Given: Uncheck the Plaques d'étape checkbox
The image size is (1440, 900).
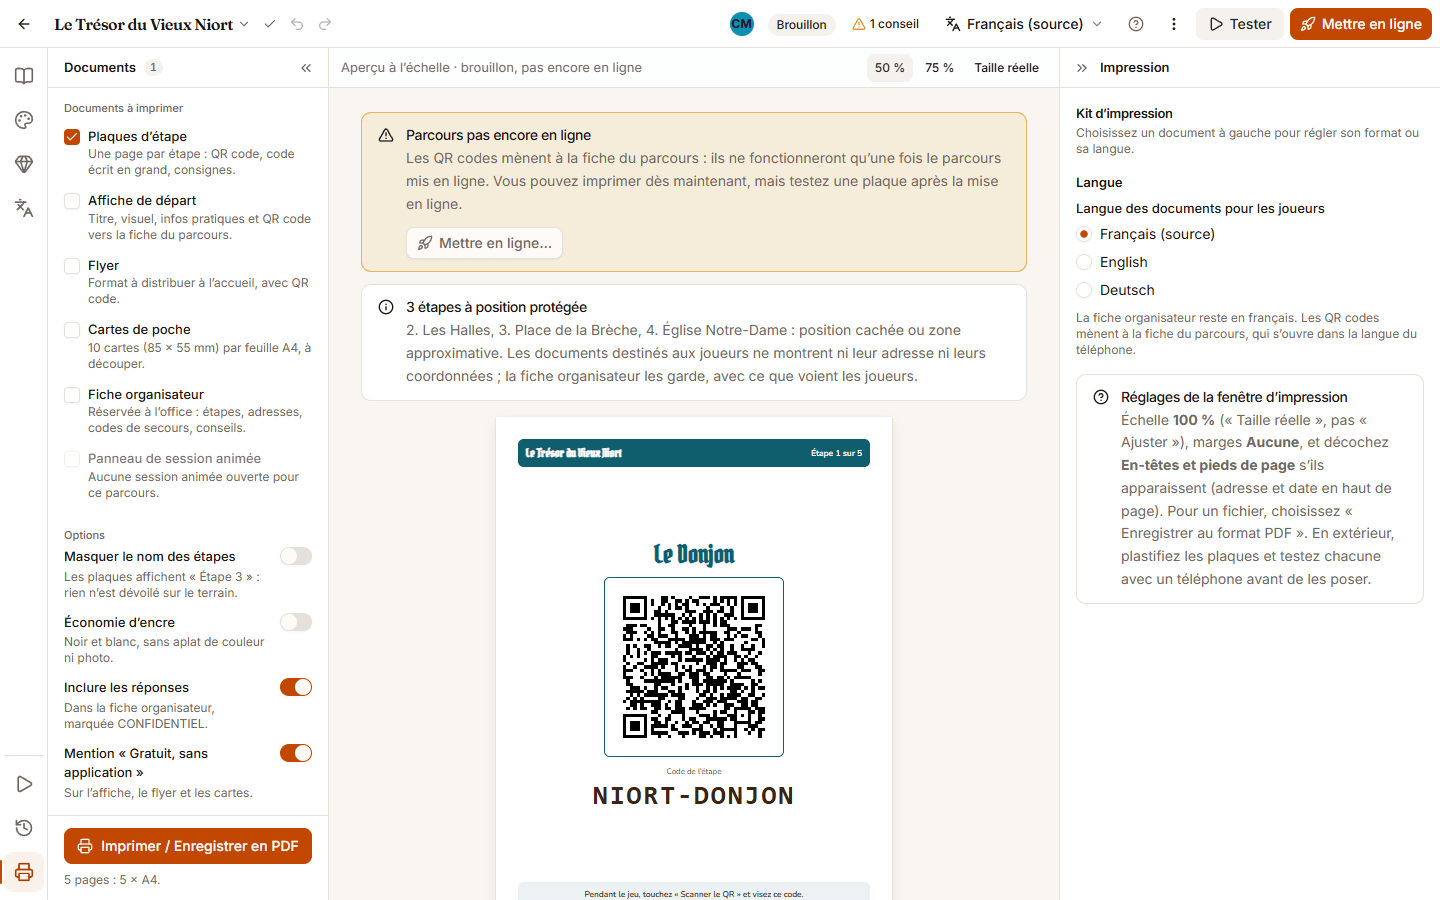Looking at the screenshot, I should tap(72, 137).
